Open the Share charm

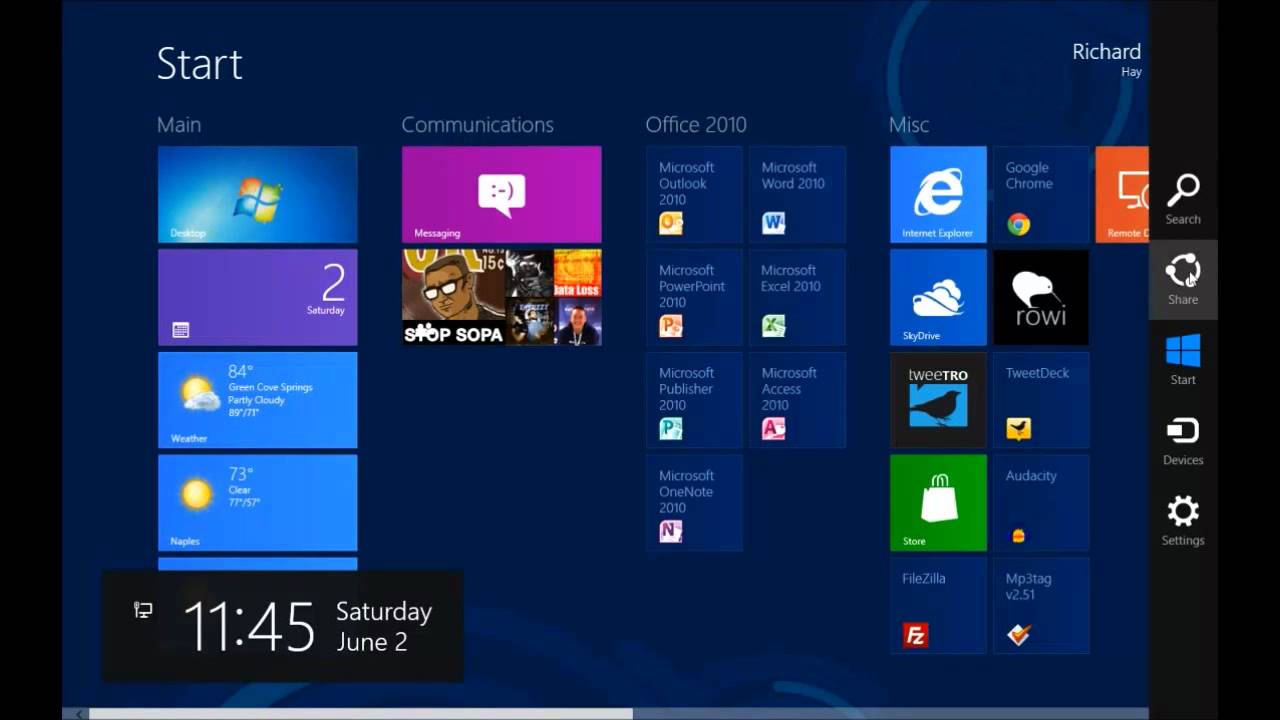coord(1183,279)
